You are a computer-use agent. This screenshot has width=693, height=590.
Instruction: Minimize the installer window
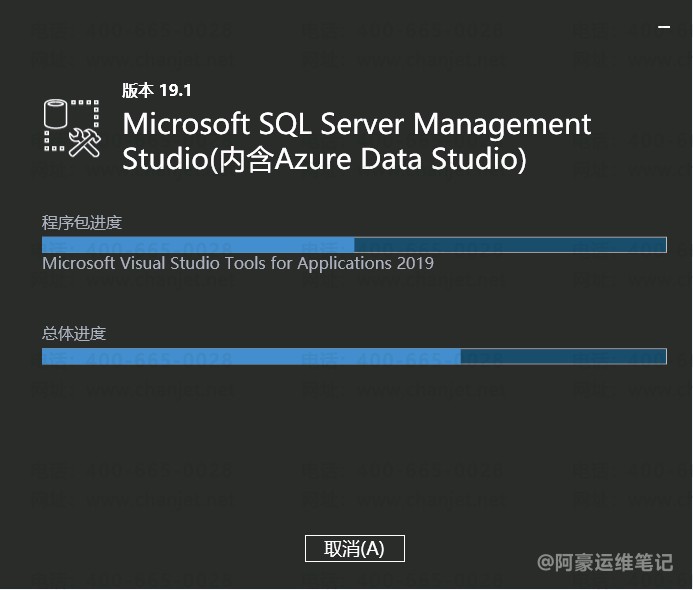click(x=664, y=27)
